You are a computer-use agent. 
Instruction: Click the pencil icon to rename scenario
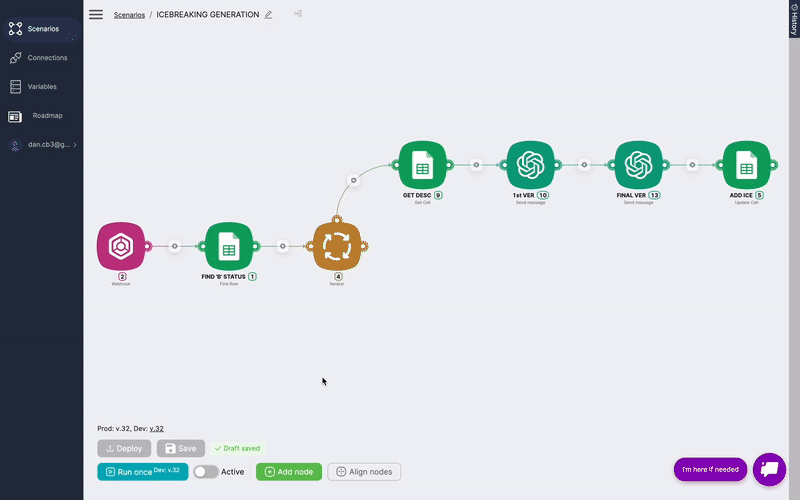click(x=268, y=15)
